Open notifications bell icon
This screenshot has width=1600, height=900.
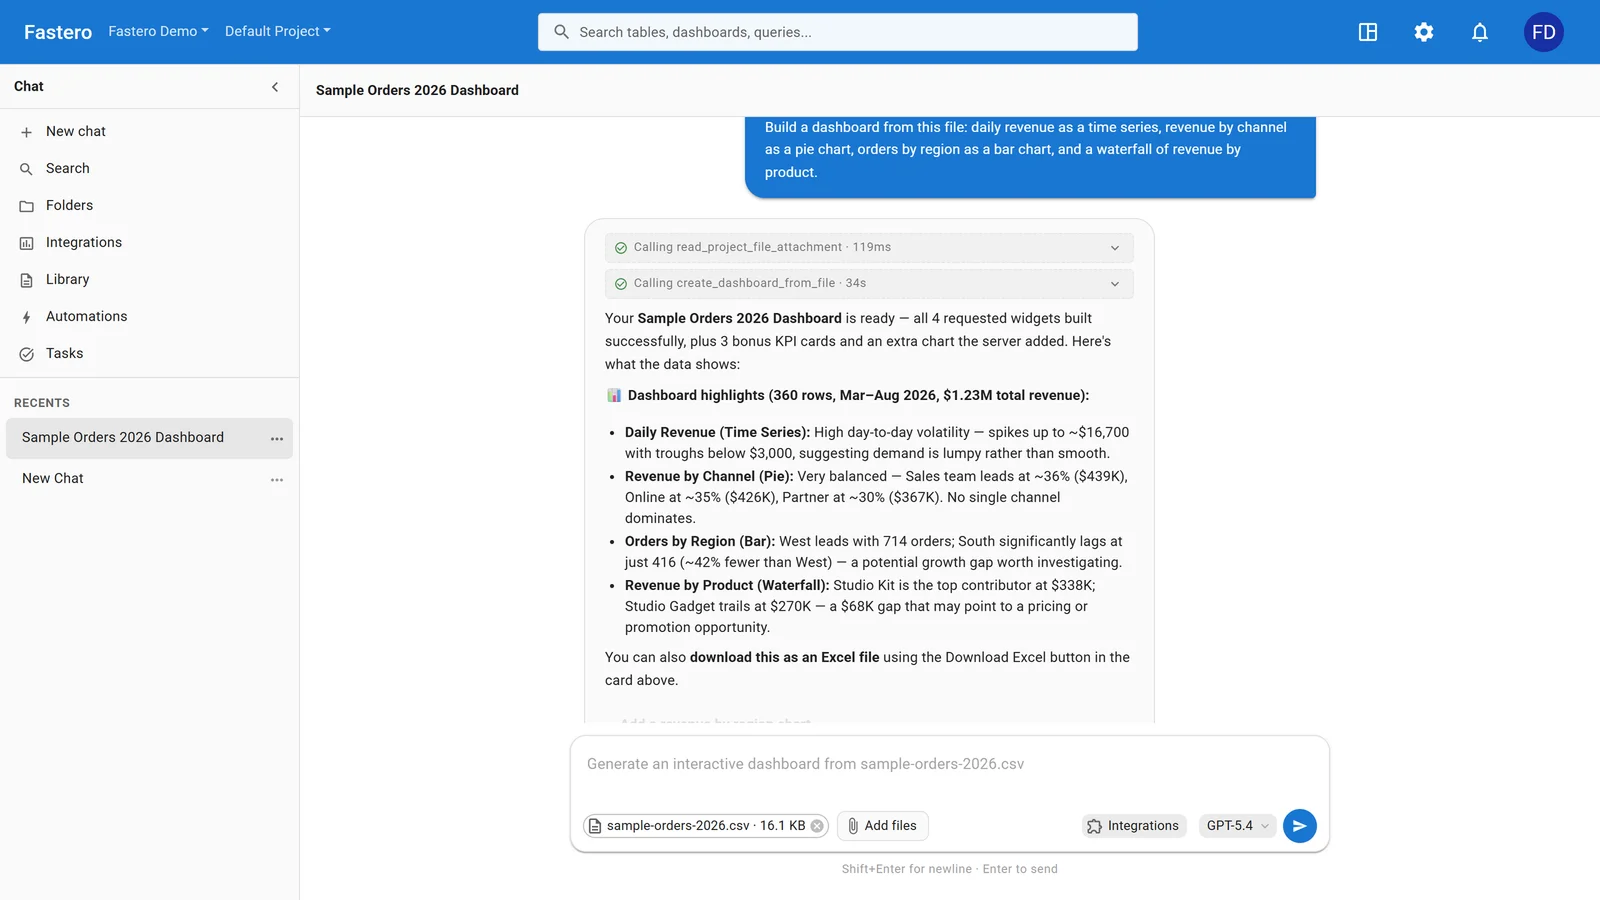point(1480,32)
